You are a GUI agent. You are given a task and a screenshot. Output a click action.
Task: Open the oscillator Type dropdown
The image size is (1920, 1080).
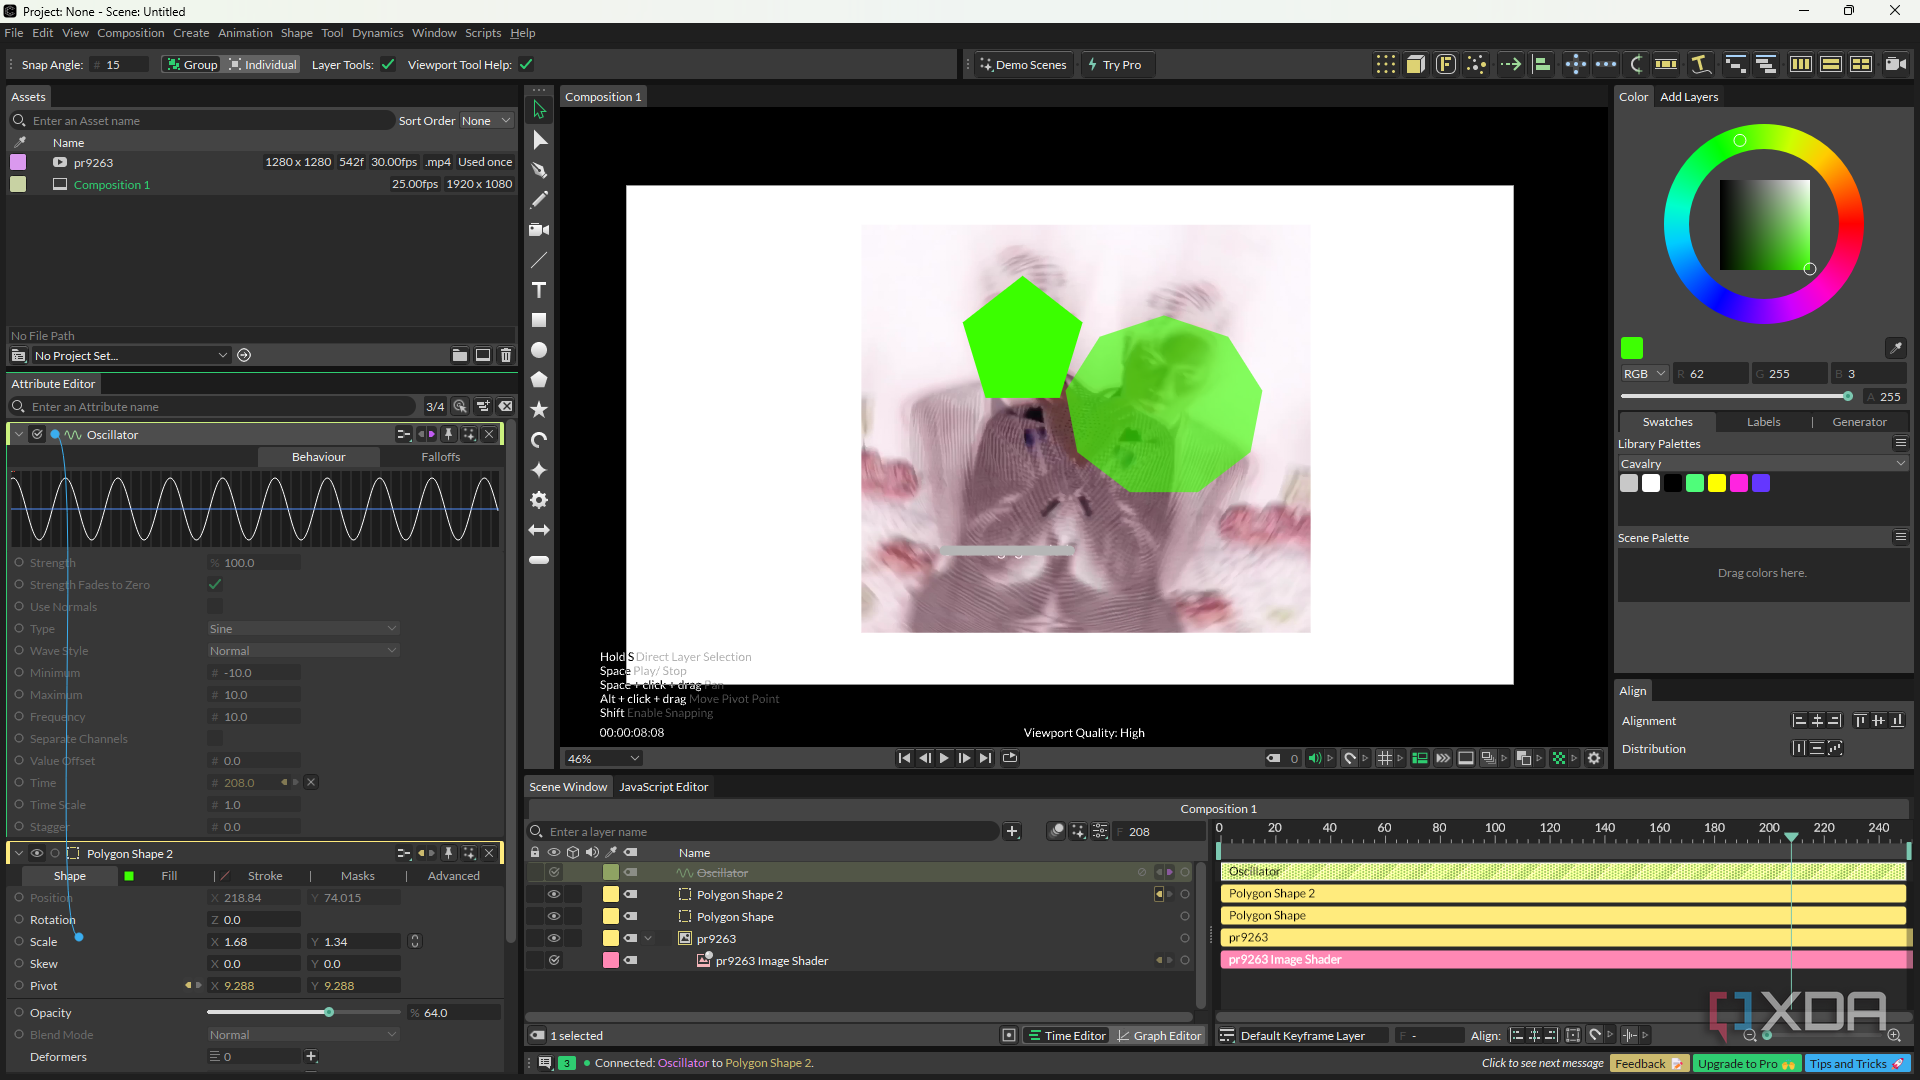(x=303, y=628)
